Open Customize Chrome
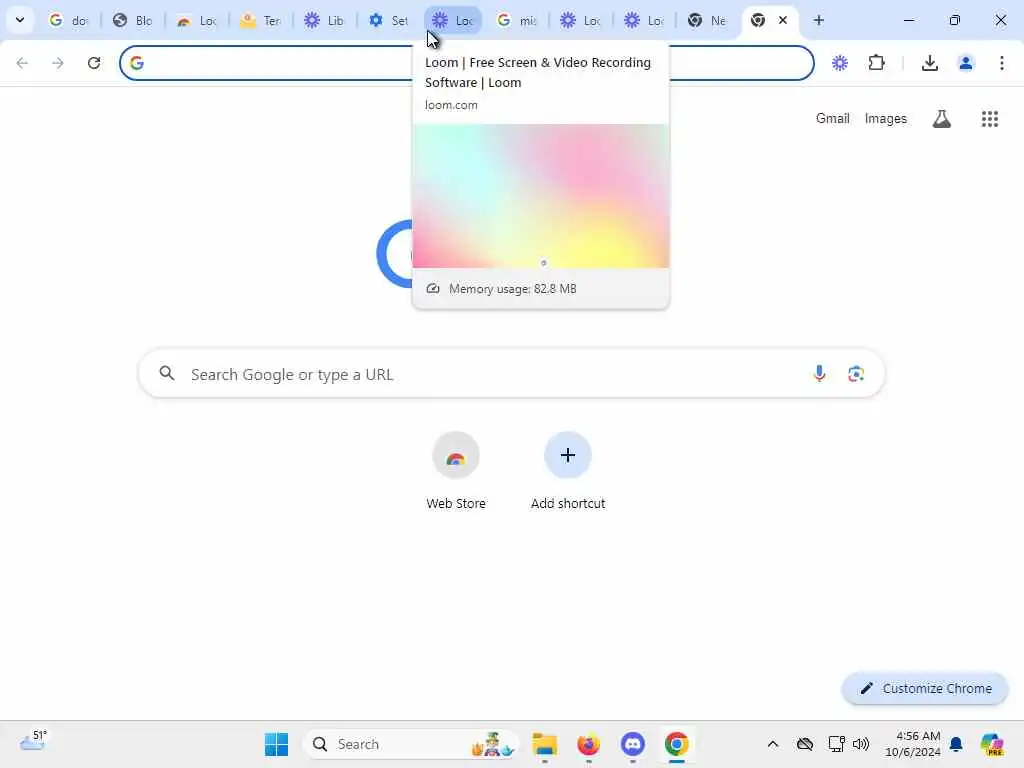 pos(925,688)
